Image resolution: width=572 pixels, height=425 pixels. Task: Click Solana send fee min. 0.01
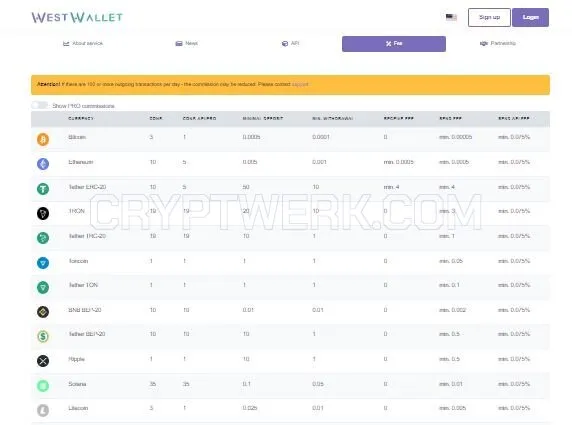pyautogui.click(x=451, y=384)
